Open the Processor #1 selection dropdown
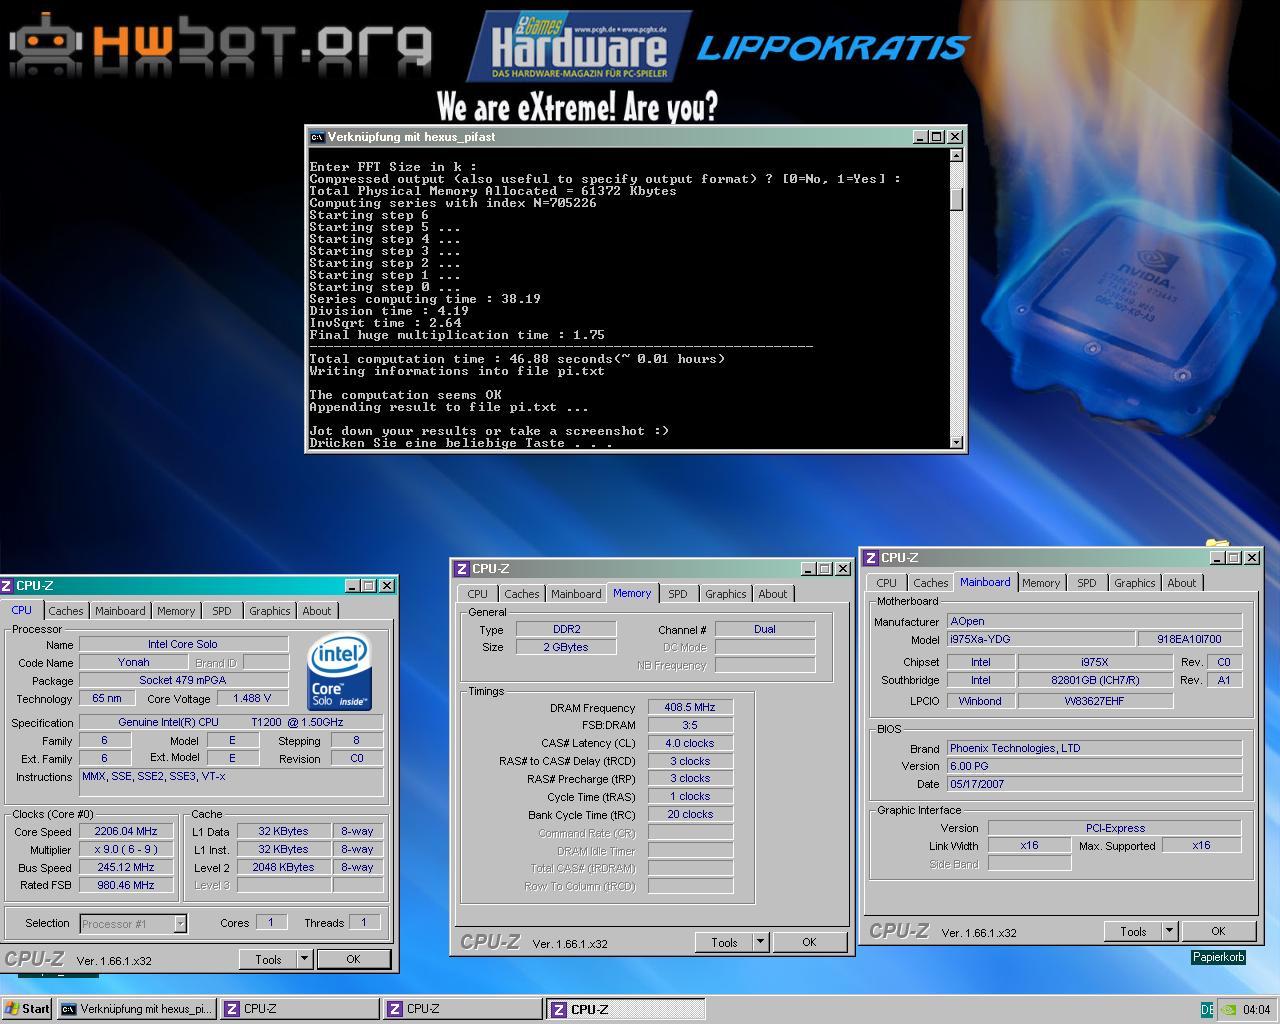 point(180,924)
